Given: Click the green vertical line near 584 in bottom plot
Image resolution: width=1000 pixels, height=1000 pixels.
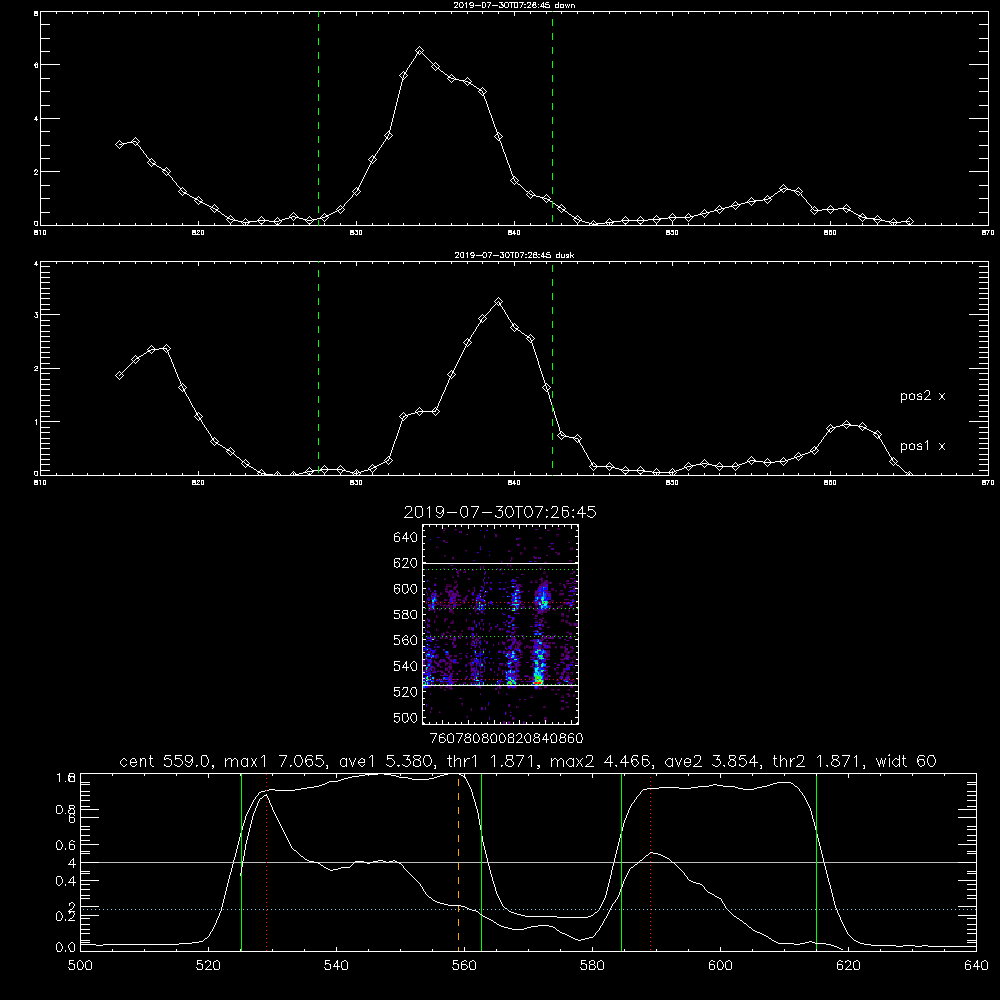Looking at the screenshot, I should point(621,862).
